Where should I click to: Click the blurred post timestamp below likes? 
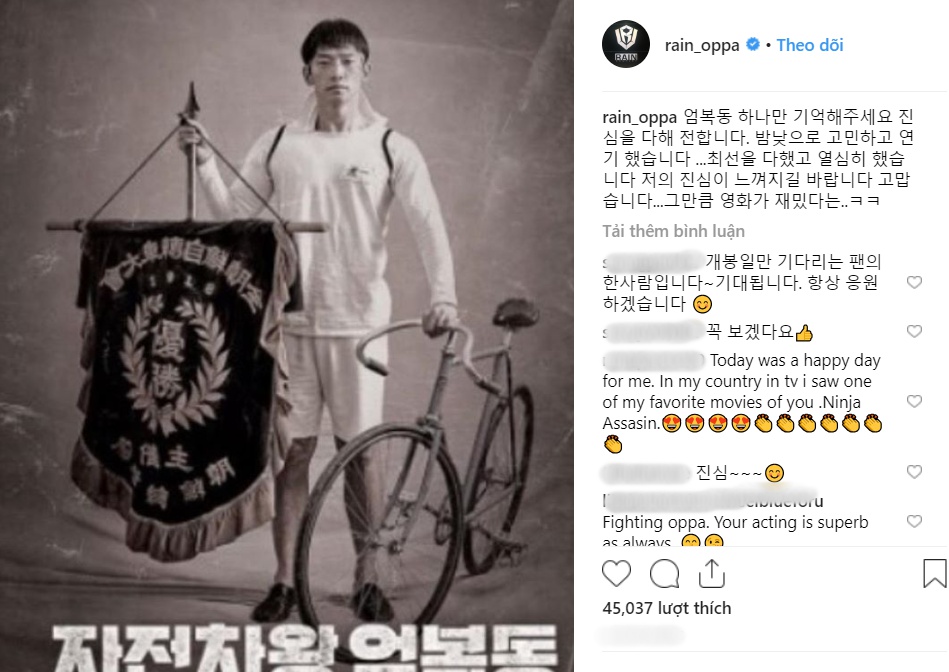click(642, 634)
